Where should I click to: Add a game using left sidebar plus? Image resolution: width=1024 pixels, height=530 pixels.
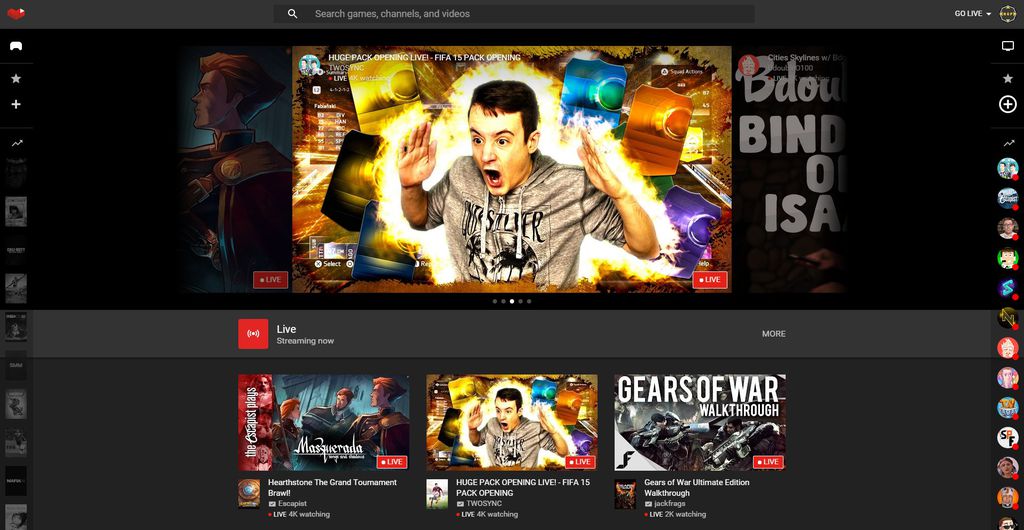[16, 104]
